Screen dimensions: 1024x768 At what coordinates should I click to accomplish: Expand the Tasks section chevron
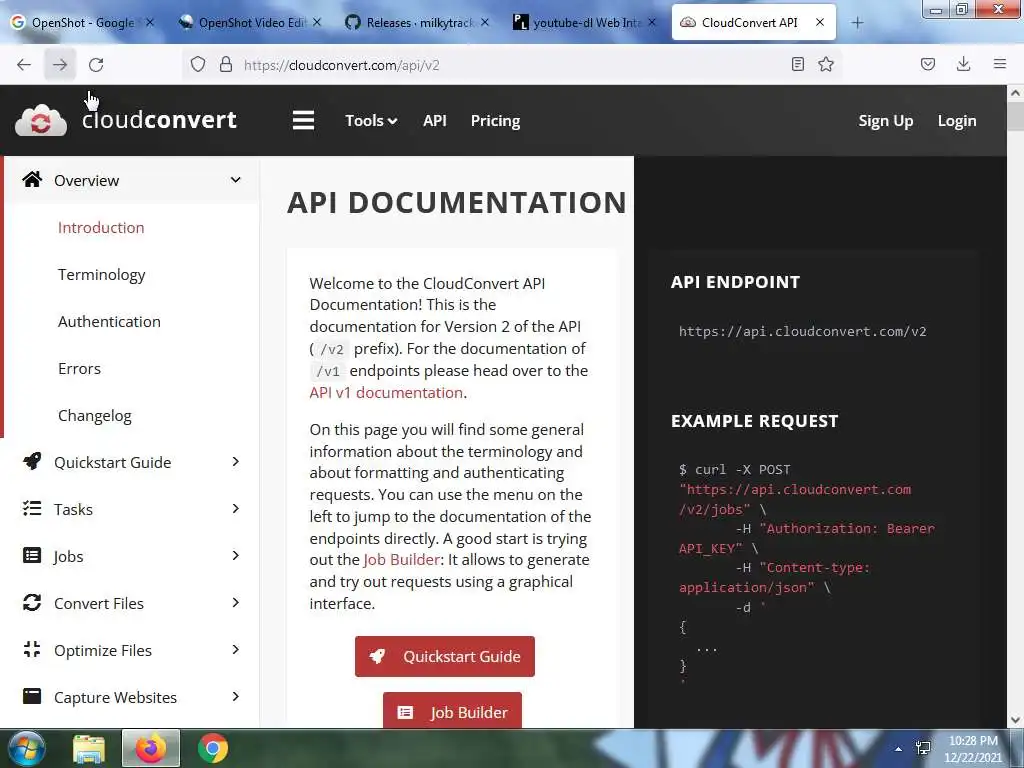[x=236, y=509]
